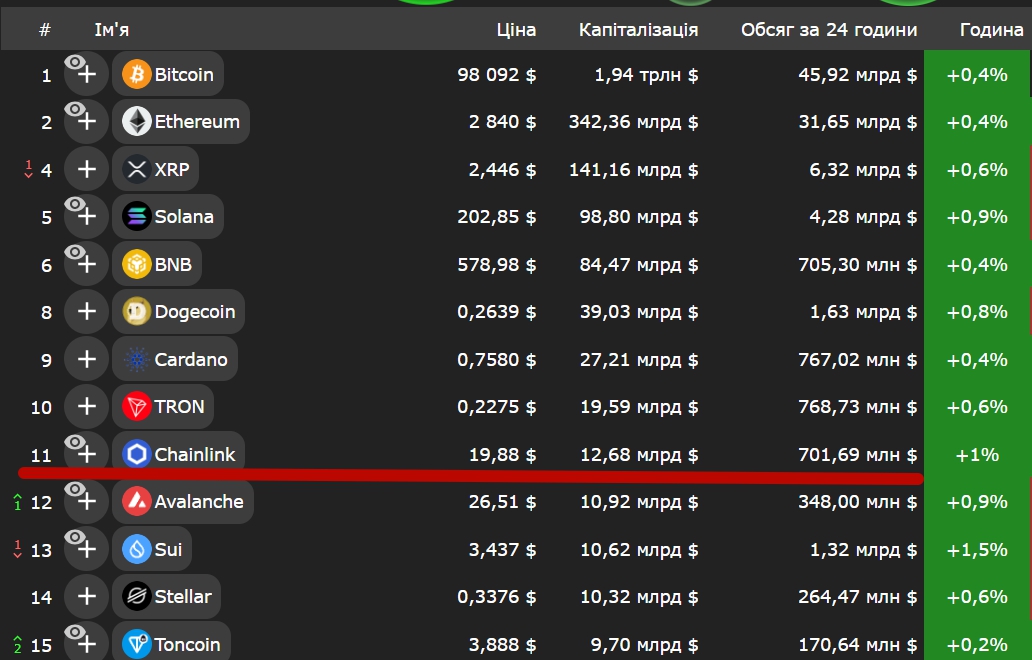Viewport: 1032px width, 660px height.
Task: Open the Stellar coin page
Action: coord(167,596)
